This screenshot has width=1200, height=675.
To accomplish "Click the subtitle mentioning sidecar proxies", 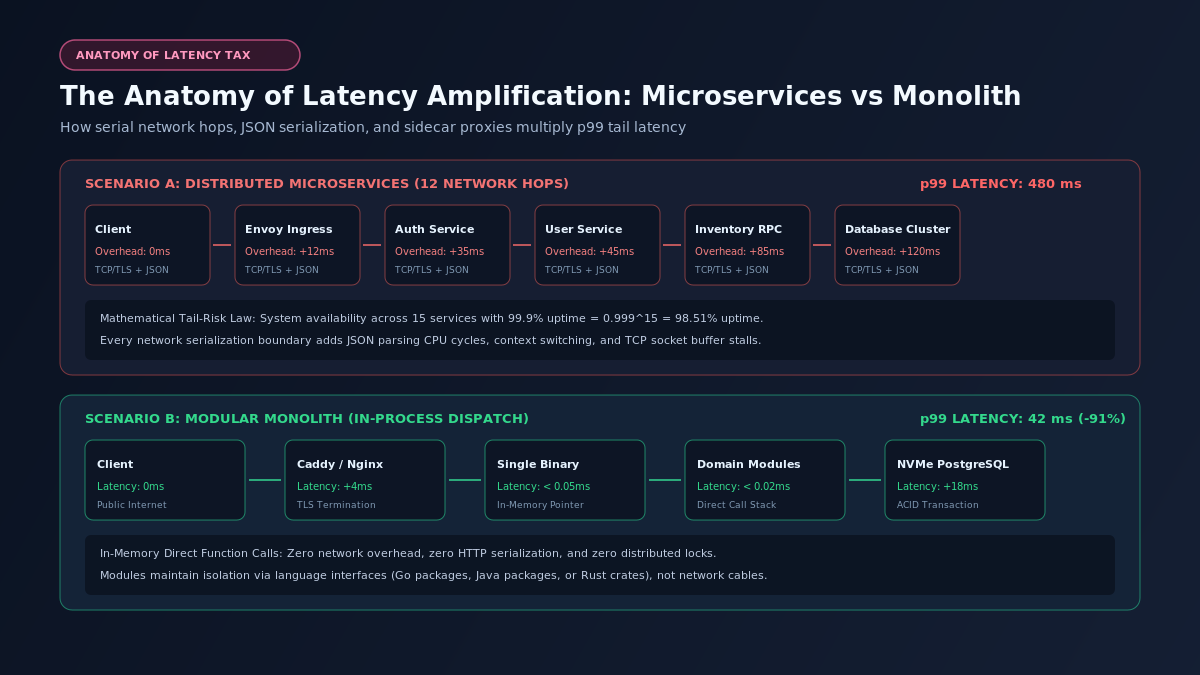I will tap(373, 127).
